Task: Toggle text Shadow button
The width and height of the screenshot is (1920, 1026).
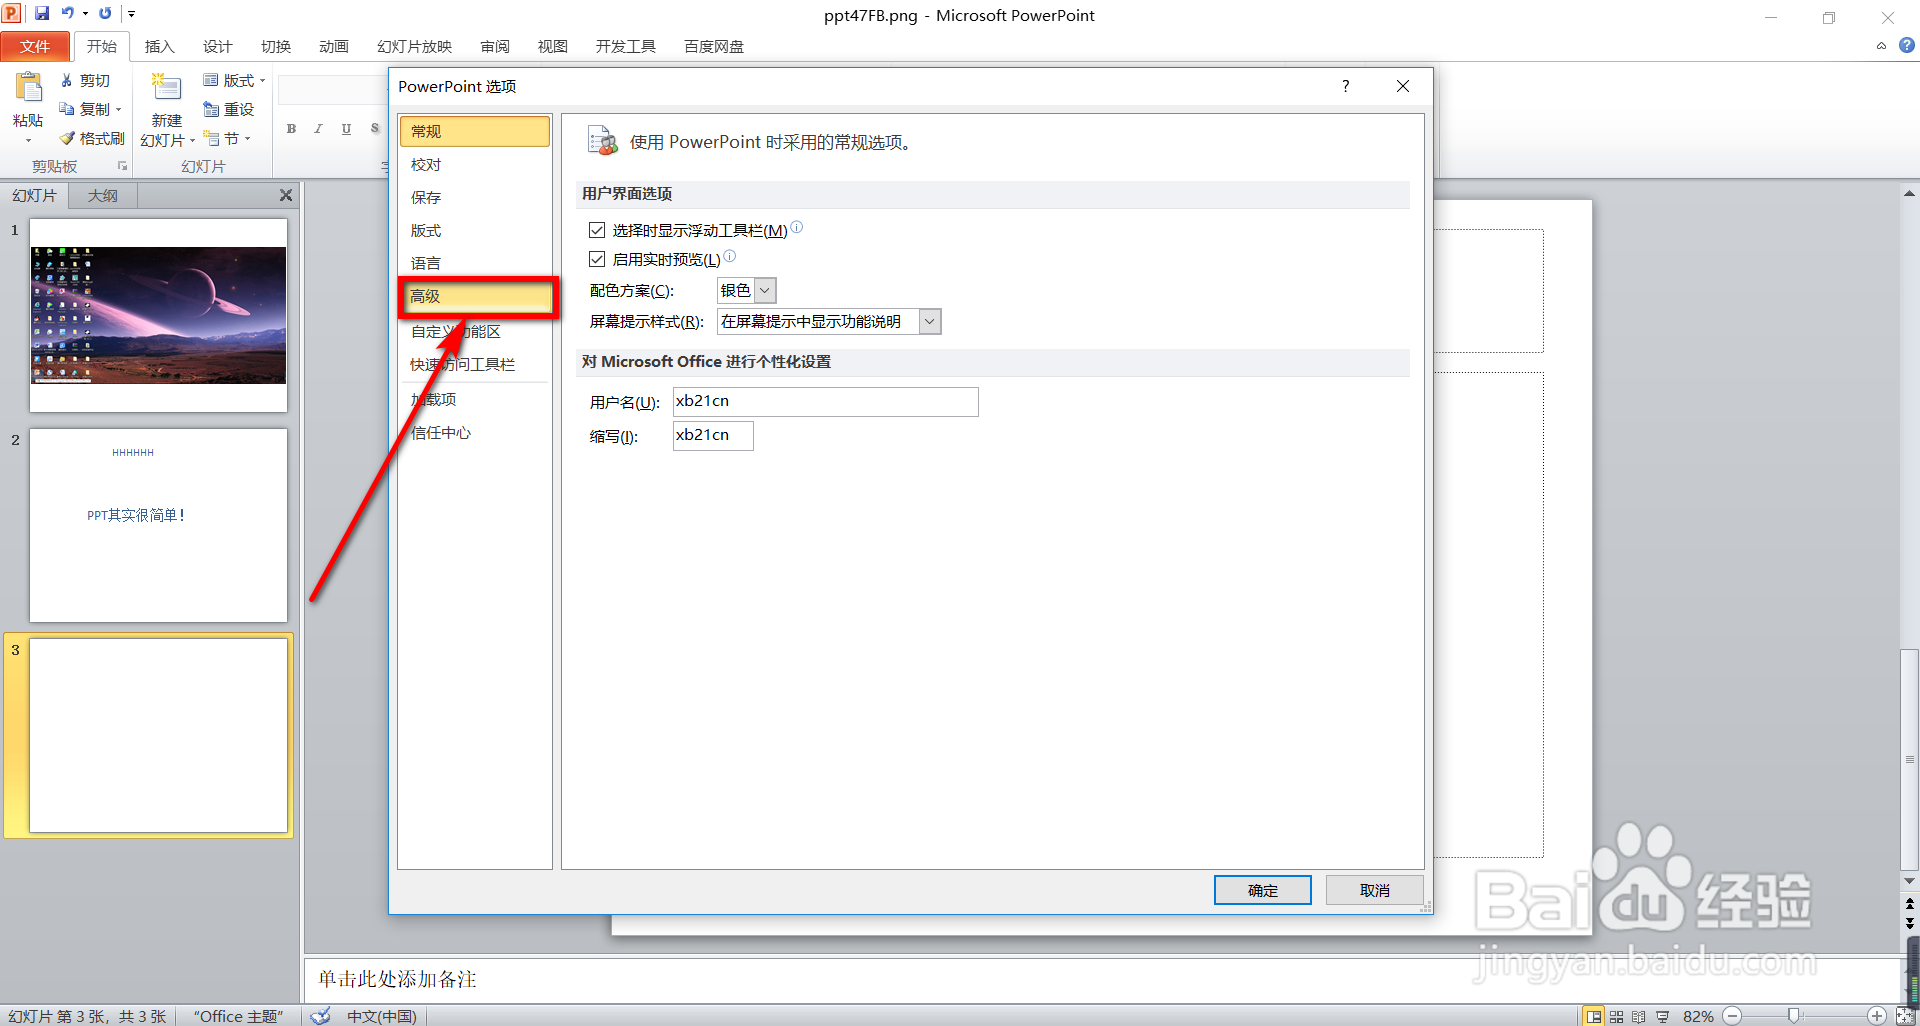Action: pyautogui.click(x=374, y=129)
